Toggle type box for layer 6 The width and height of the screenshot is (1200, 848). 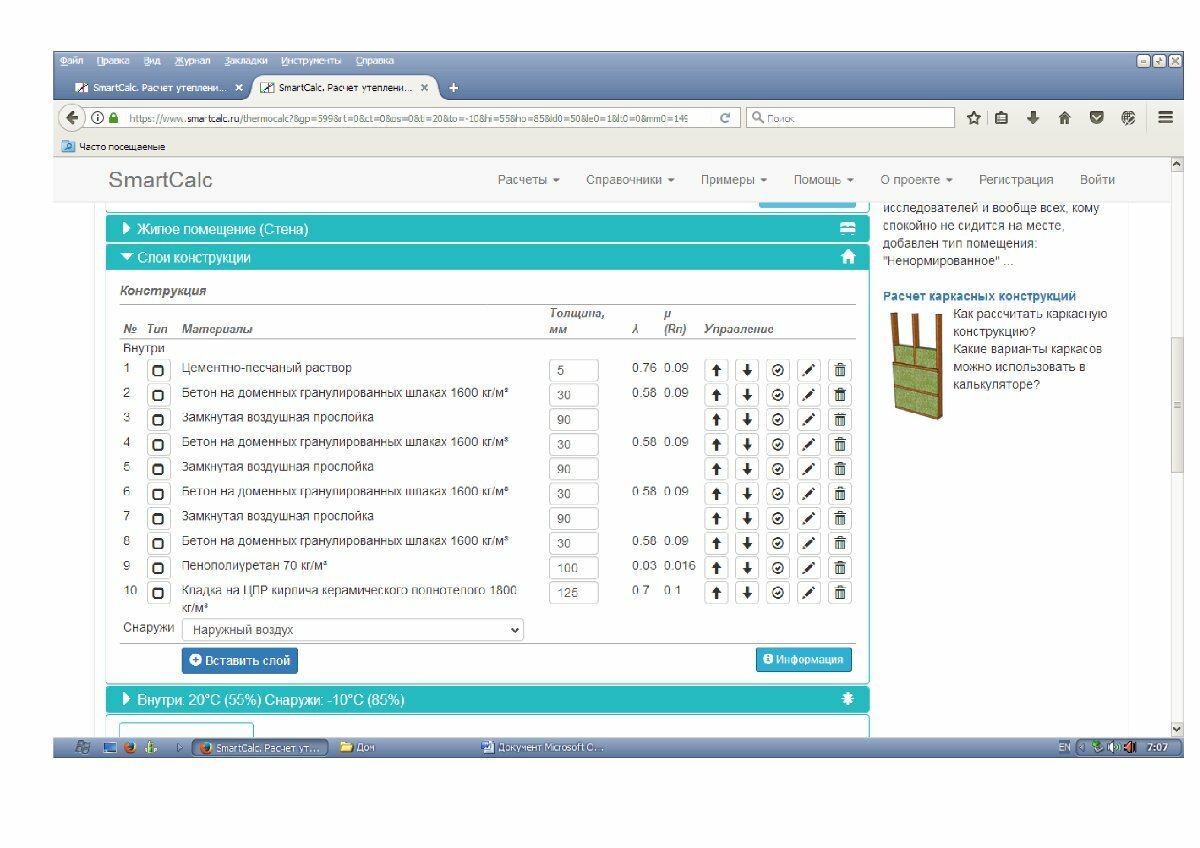(158, 494)
